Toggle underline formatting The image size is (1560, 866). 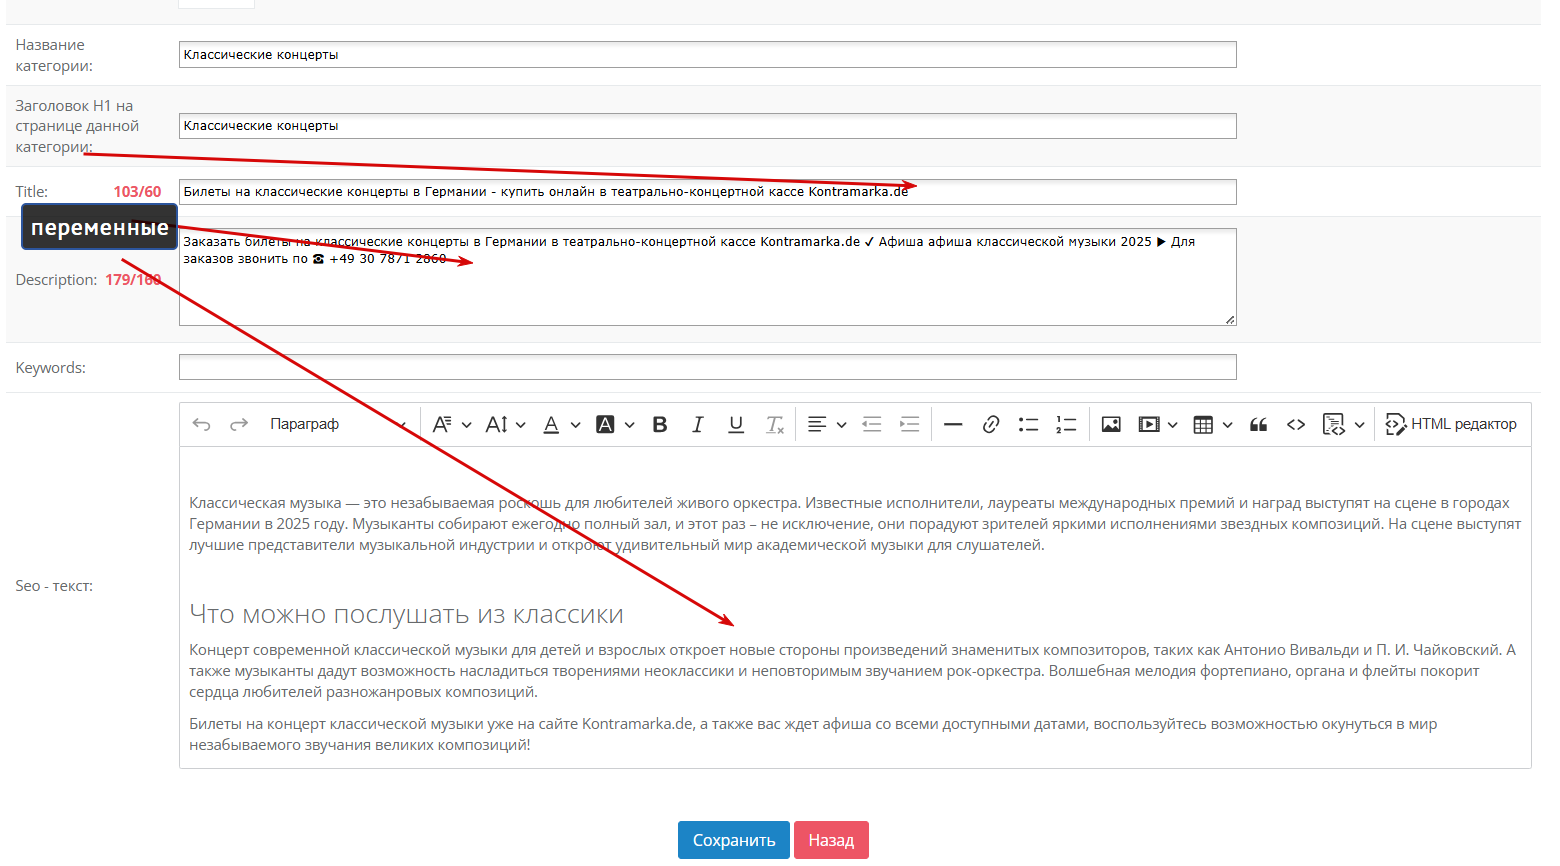pyautogui.click(x=736, y=424)
